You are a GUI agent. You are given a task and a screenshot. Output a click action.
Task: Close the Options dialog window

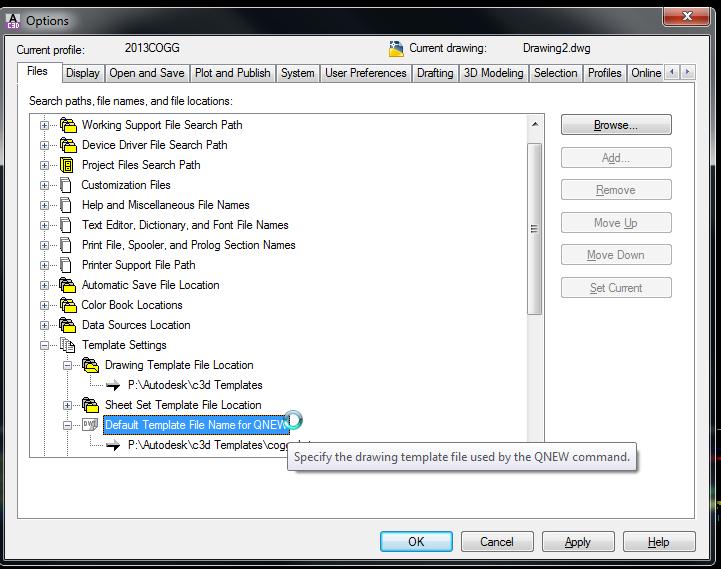[686, 17]
